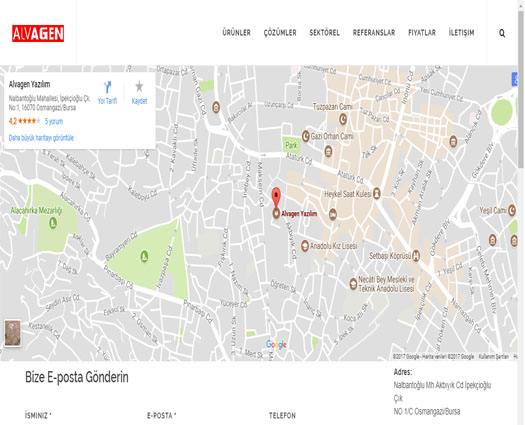This screenshot has width=525, height=425.
Task: Click the Adres: label
Action: (403, 372)
